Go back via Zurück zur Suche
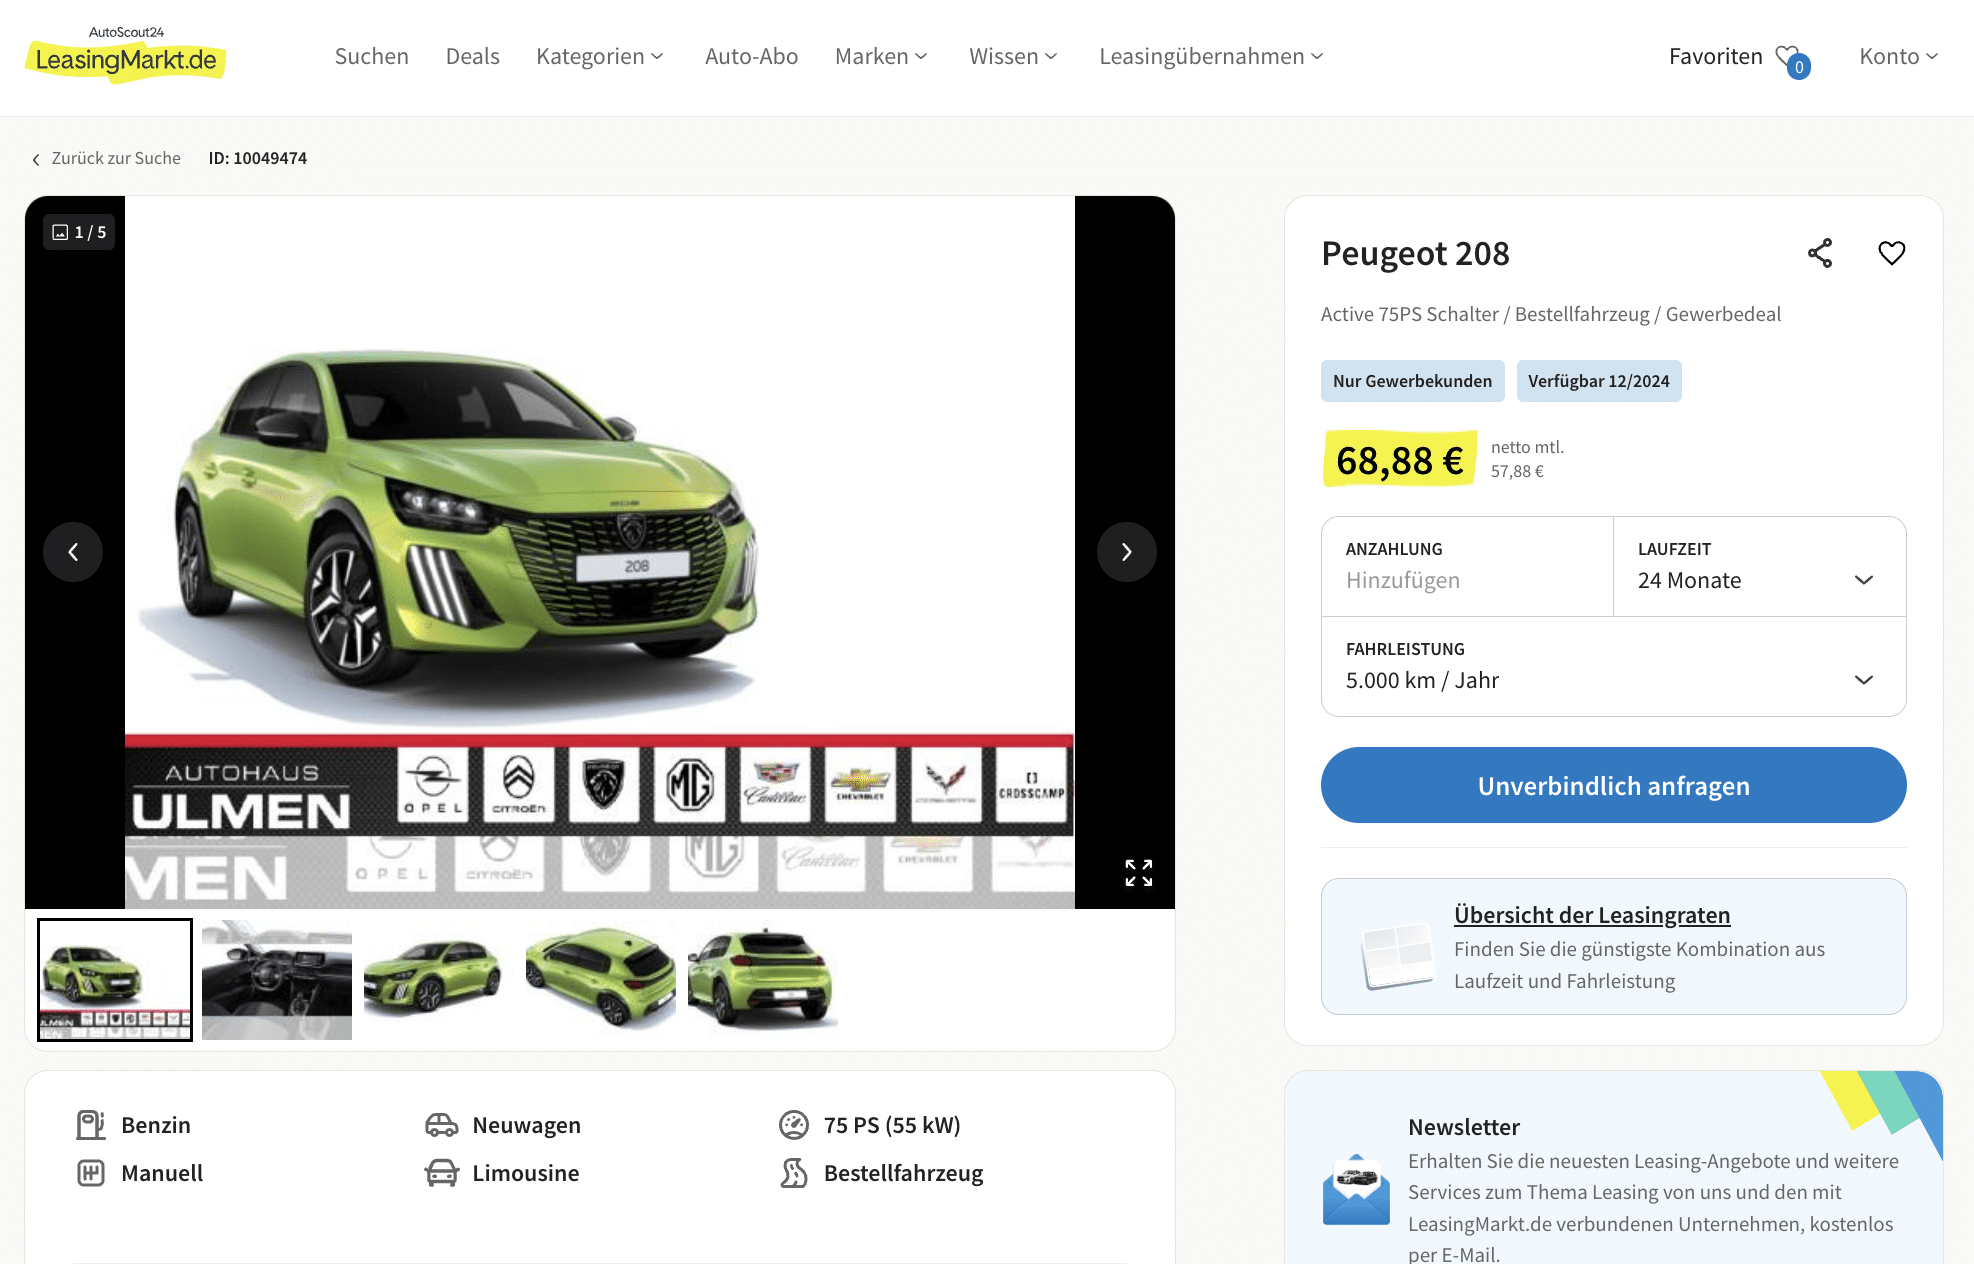1974x1264 pixels. pyautogui.click(x=116, y=158)
